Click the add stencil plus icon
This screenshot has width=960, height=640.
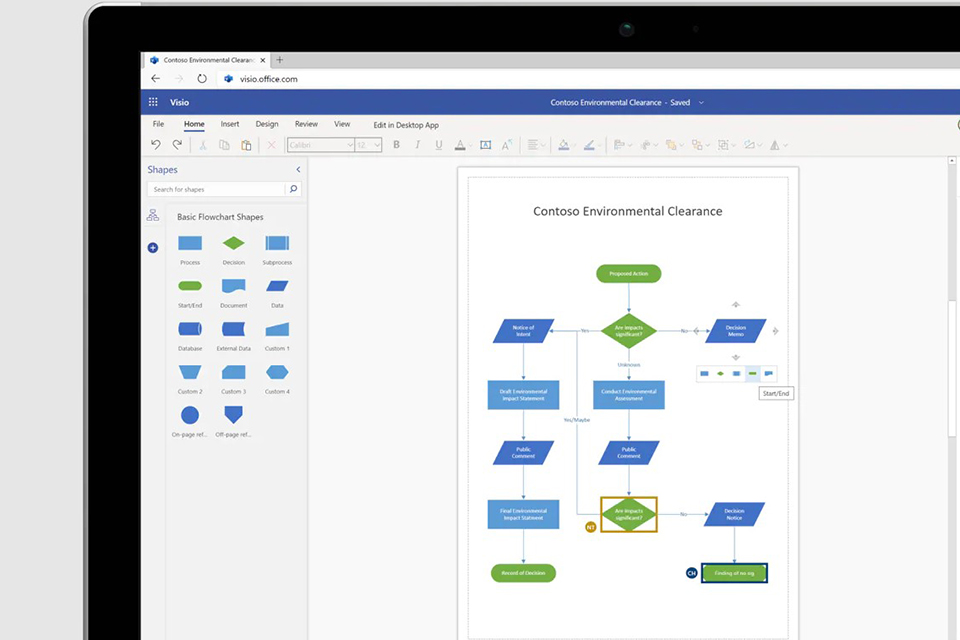tap(153, 247)
